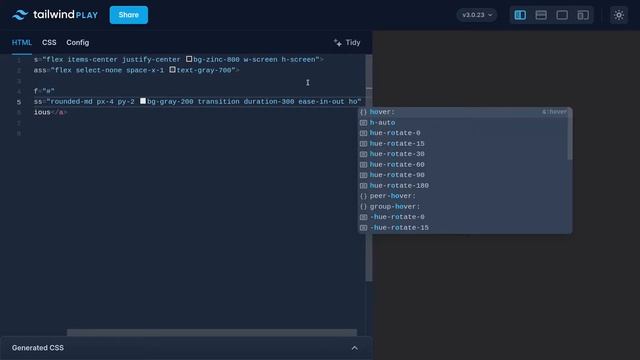The width and height of the screenshot is (640, 360).
Task: Select the vertical split layout icon
Action: point(520,15)
